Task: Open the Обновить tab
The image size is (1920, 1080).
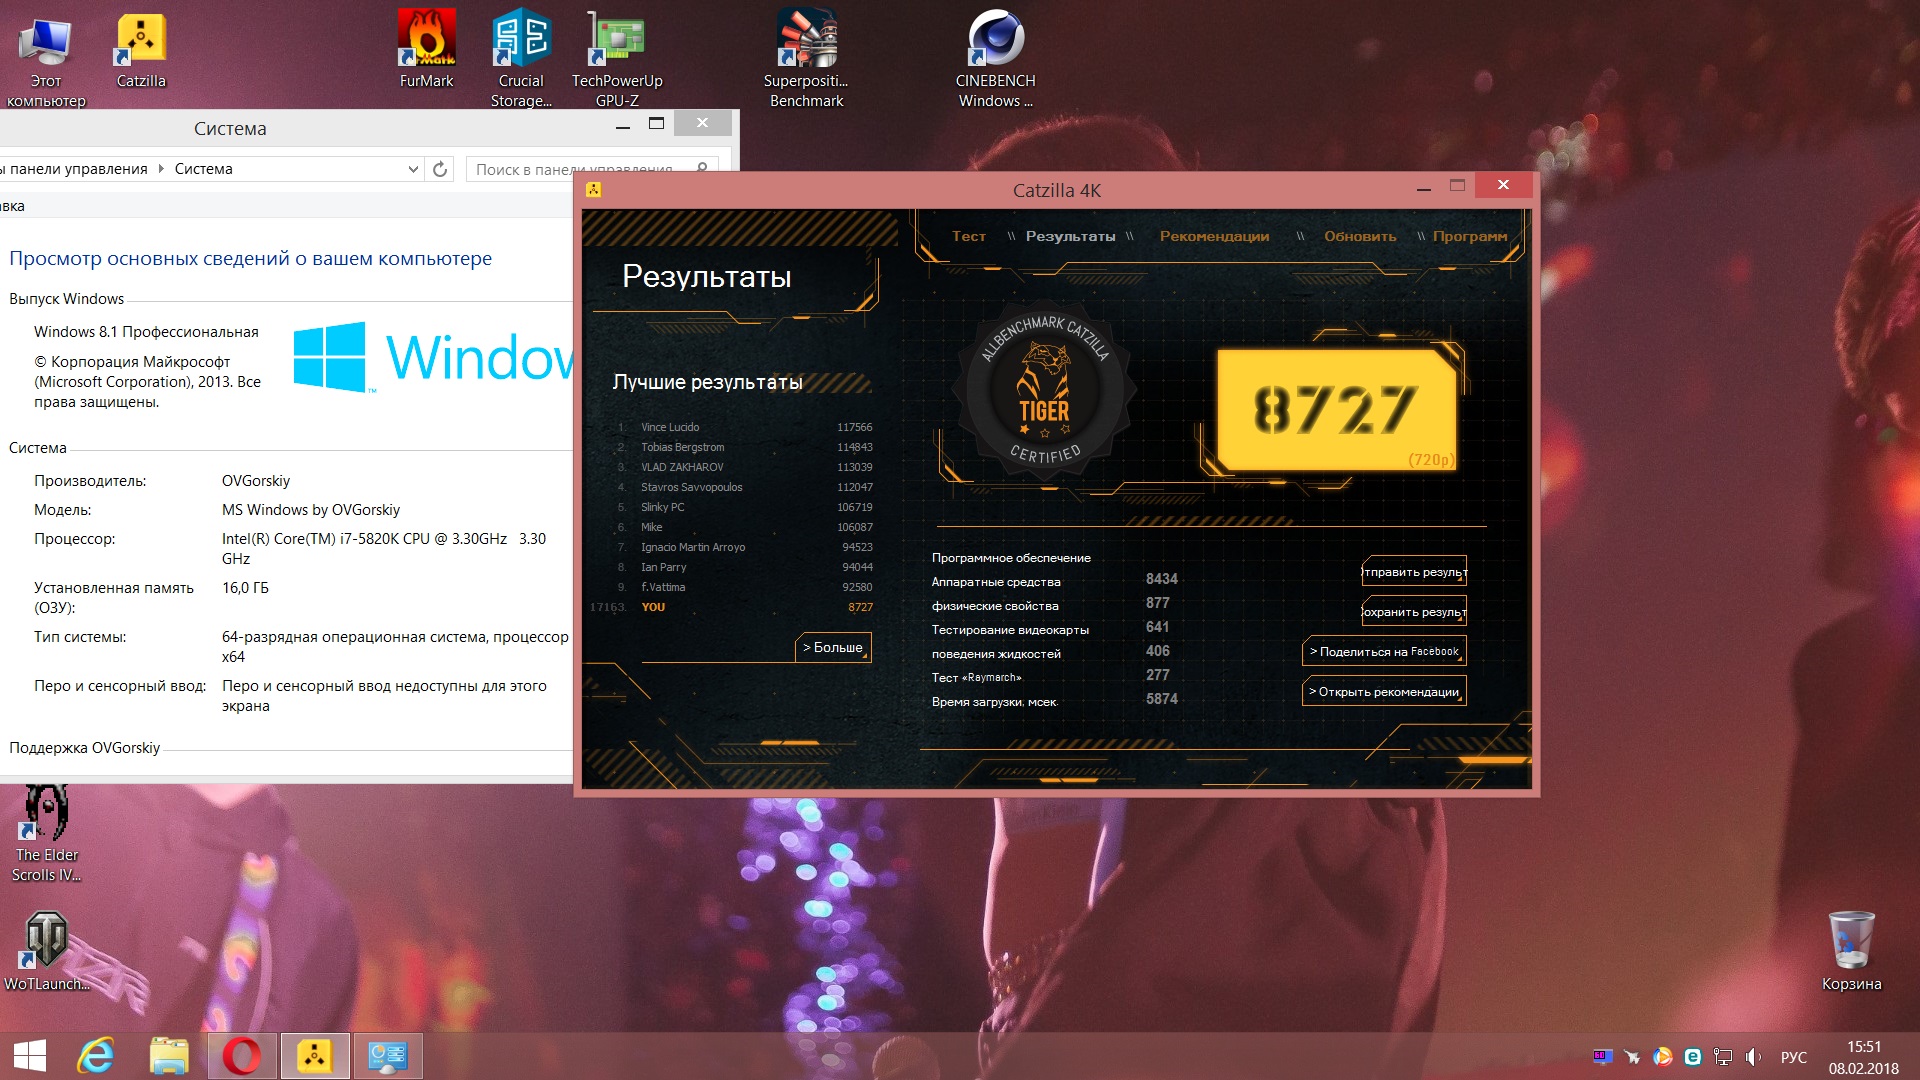Action: [x=1360, y=236]
